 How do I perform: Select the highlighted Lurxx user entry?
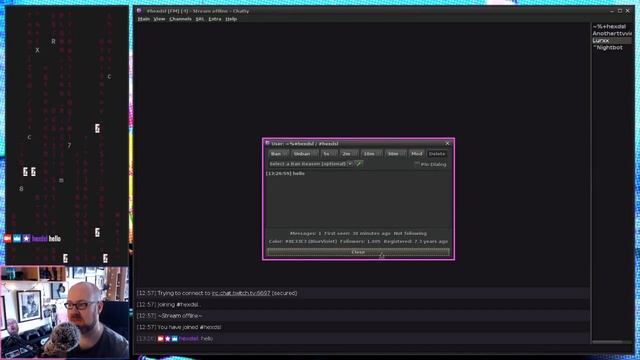point(612,40)
